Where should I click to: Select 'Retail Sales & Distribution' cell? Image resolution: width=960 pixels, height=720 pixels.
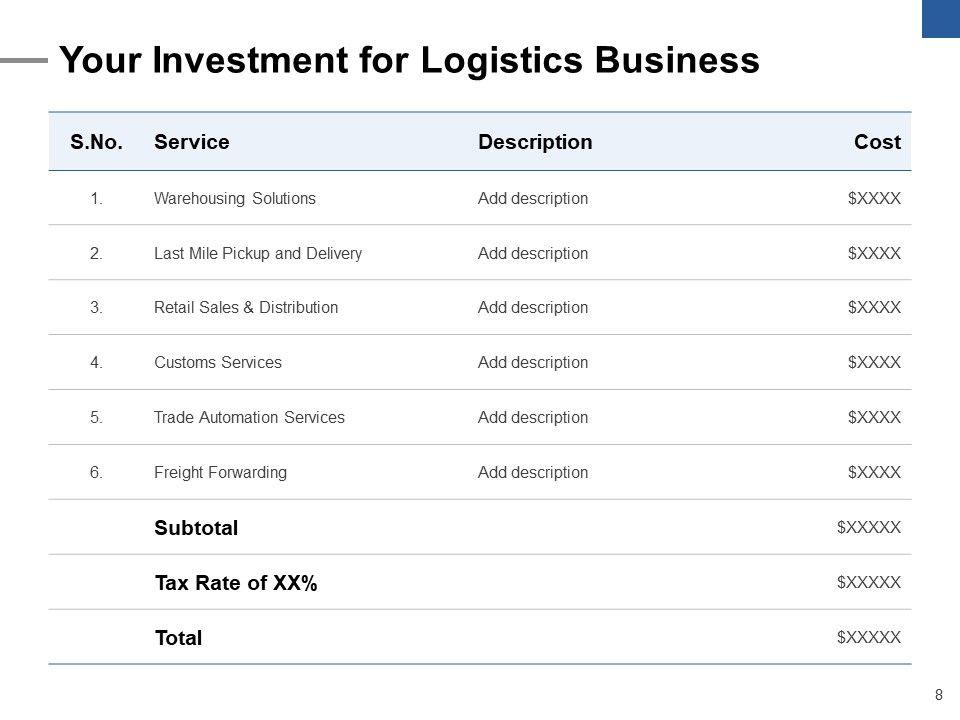(246, 308)
